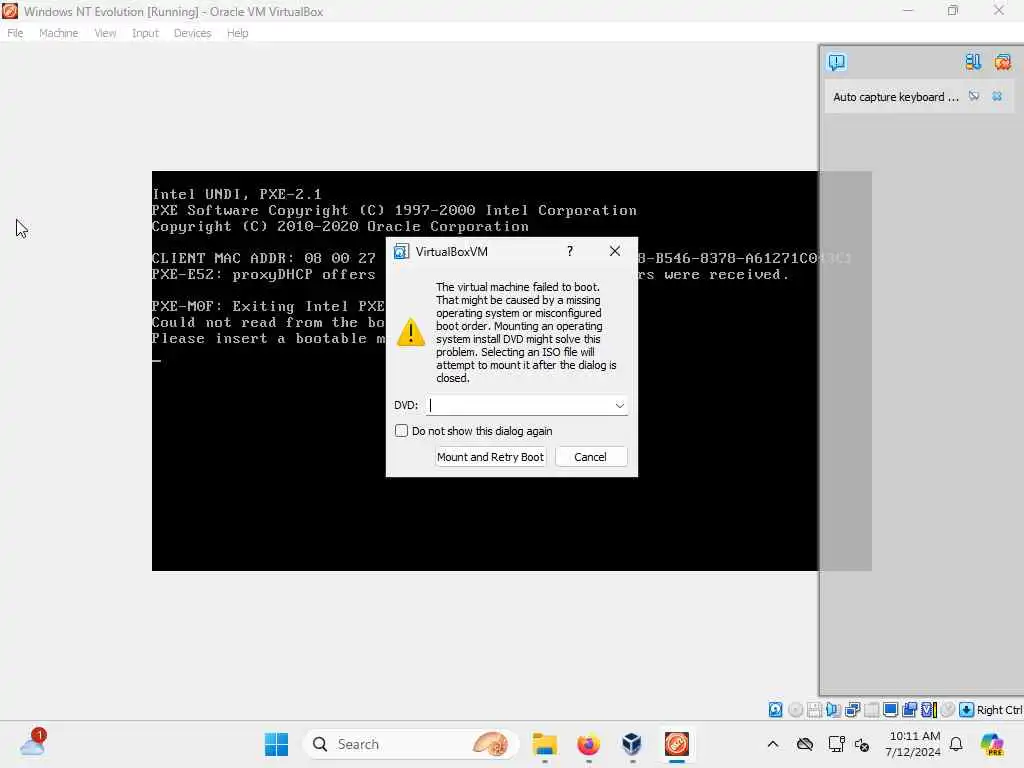Click the network adapters indicator in status bar
The height and width of the screenshot is (768, 1024).
point(852,710)
